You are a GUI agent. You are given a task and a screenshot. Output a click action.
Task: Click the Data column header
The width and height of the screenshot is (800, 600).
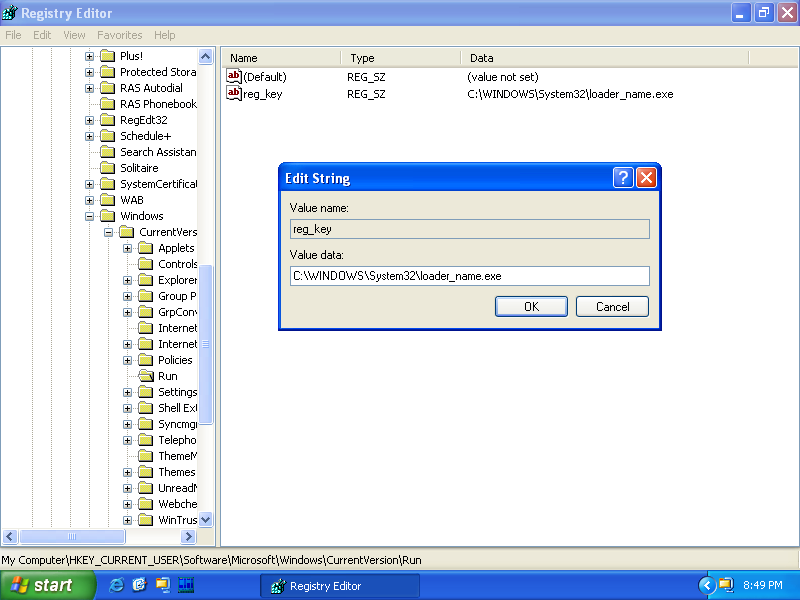pyautogui.click(x=605, y=58)
